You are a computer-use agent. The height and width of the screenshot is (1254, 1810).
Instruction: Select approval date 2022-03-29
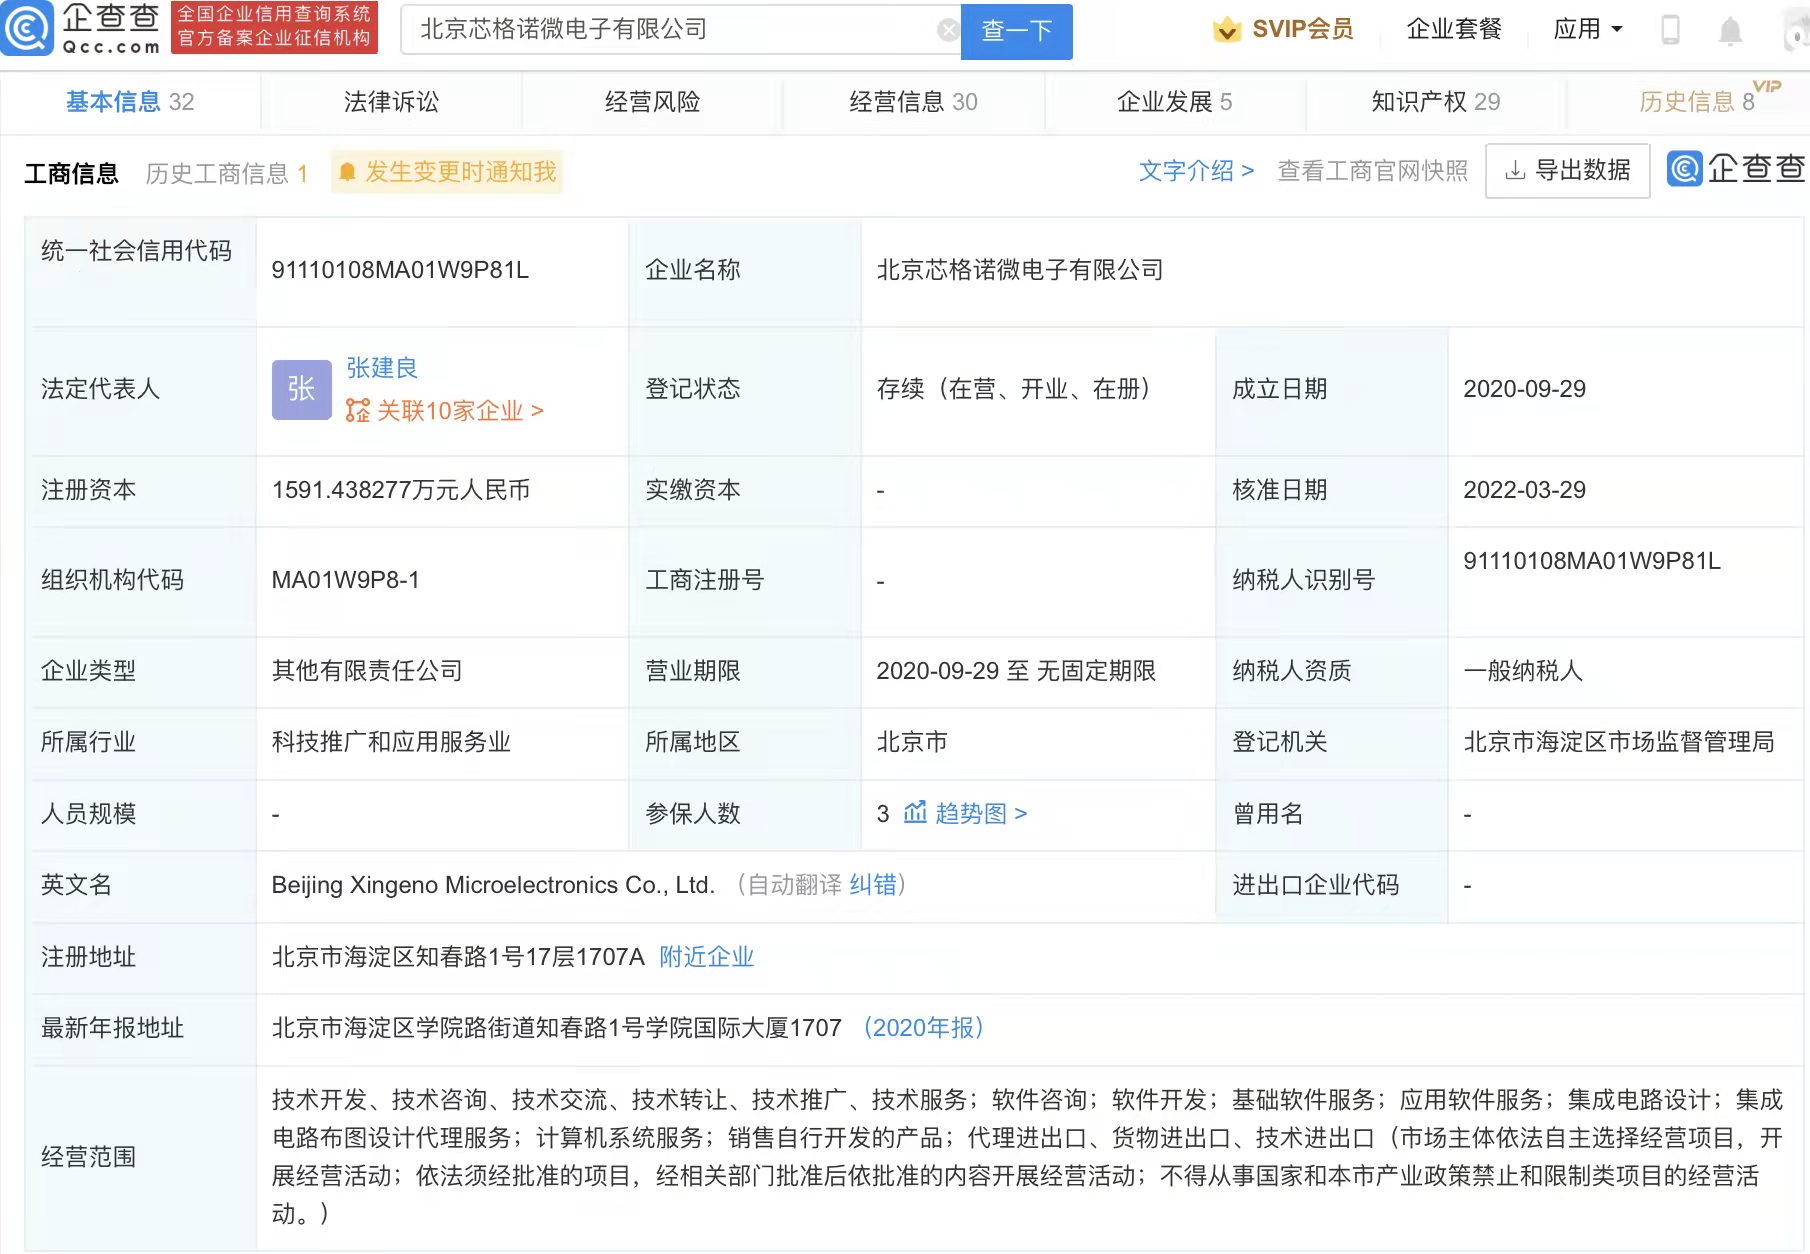1524,490
